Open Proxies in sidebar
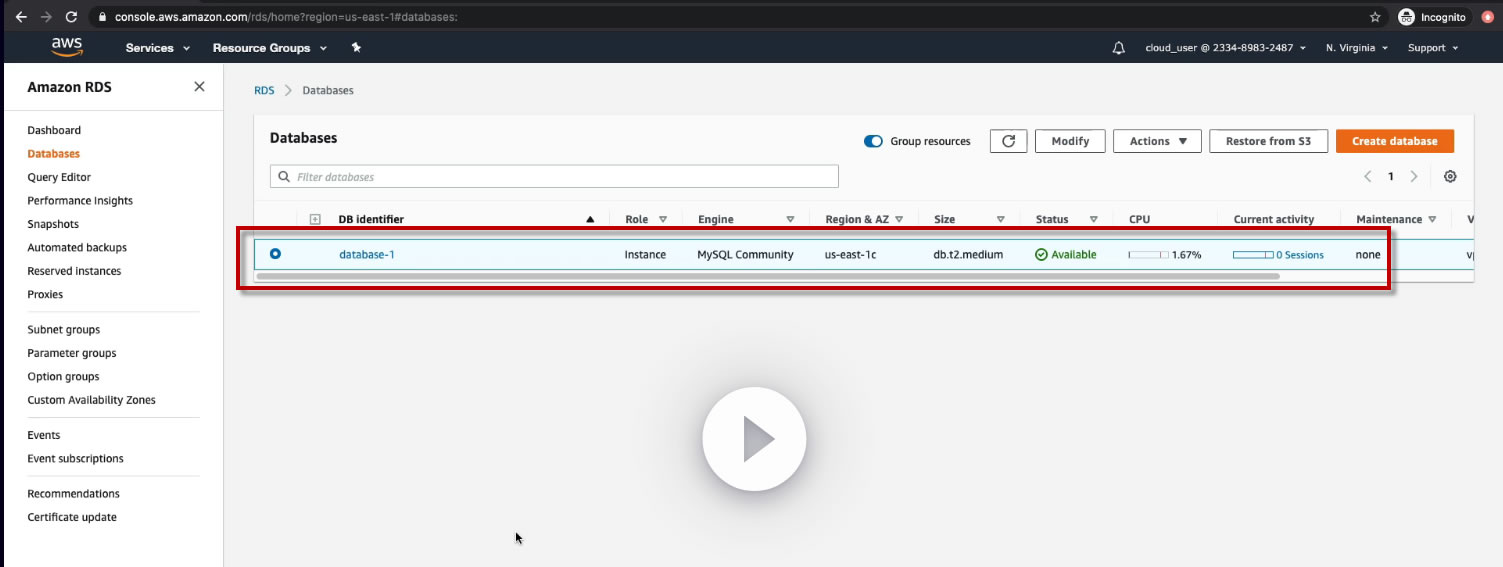The width and height of the screenshot is (1503, 567). tap(45, 294)
